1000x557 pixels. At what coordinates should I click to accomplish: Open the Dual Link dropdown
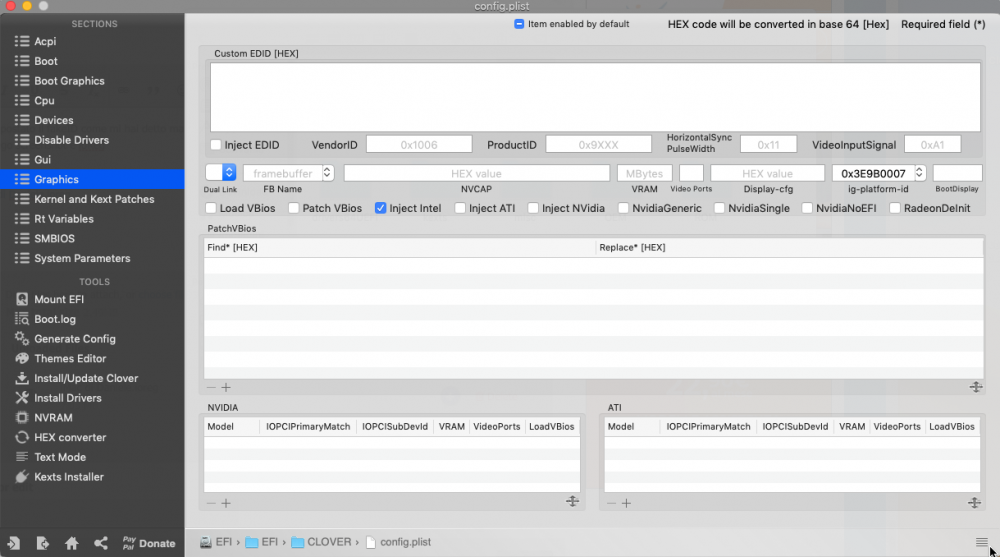221,172
